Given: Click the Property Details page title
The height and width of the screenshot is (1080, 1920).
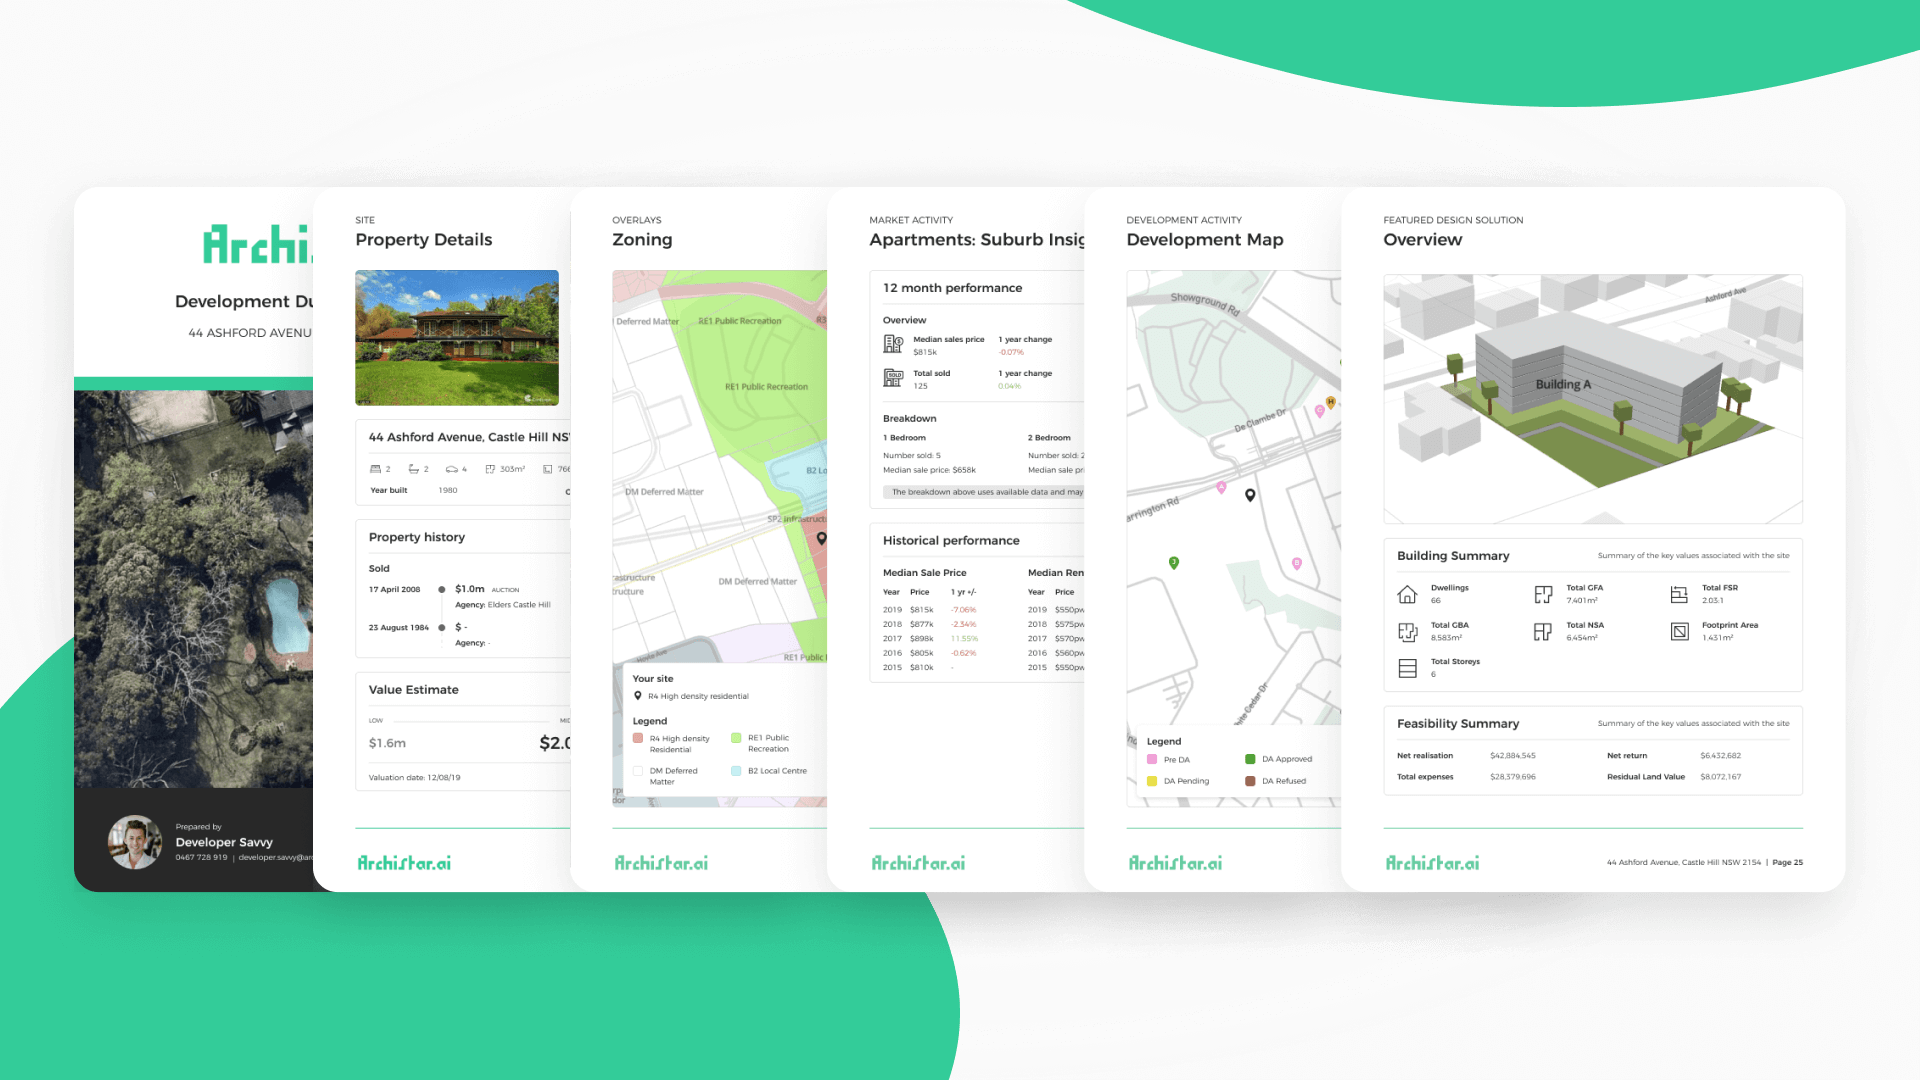Looking at the screenshot, I should tap(424, 240).
